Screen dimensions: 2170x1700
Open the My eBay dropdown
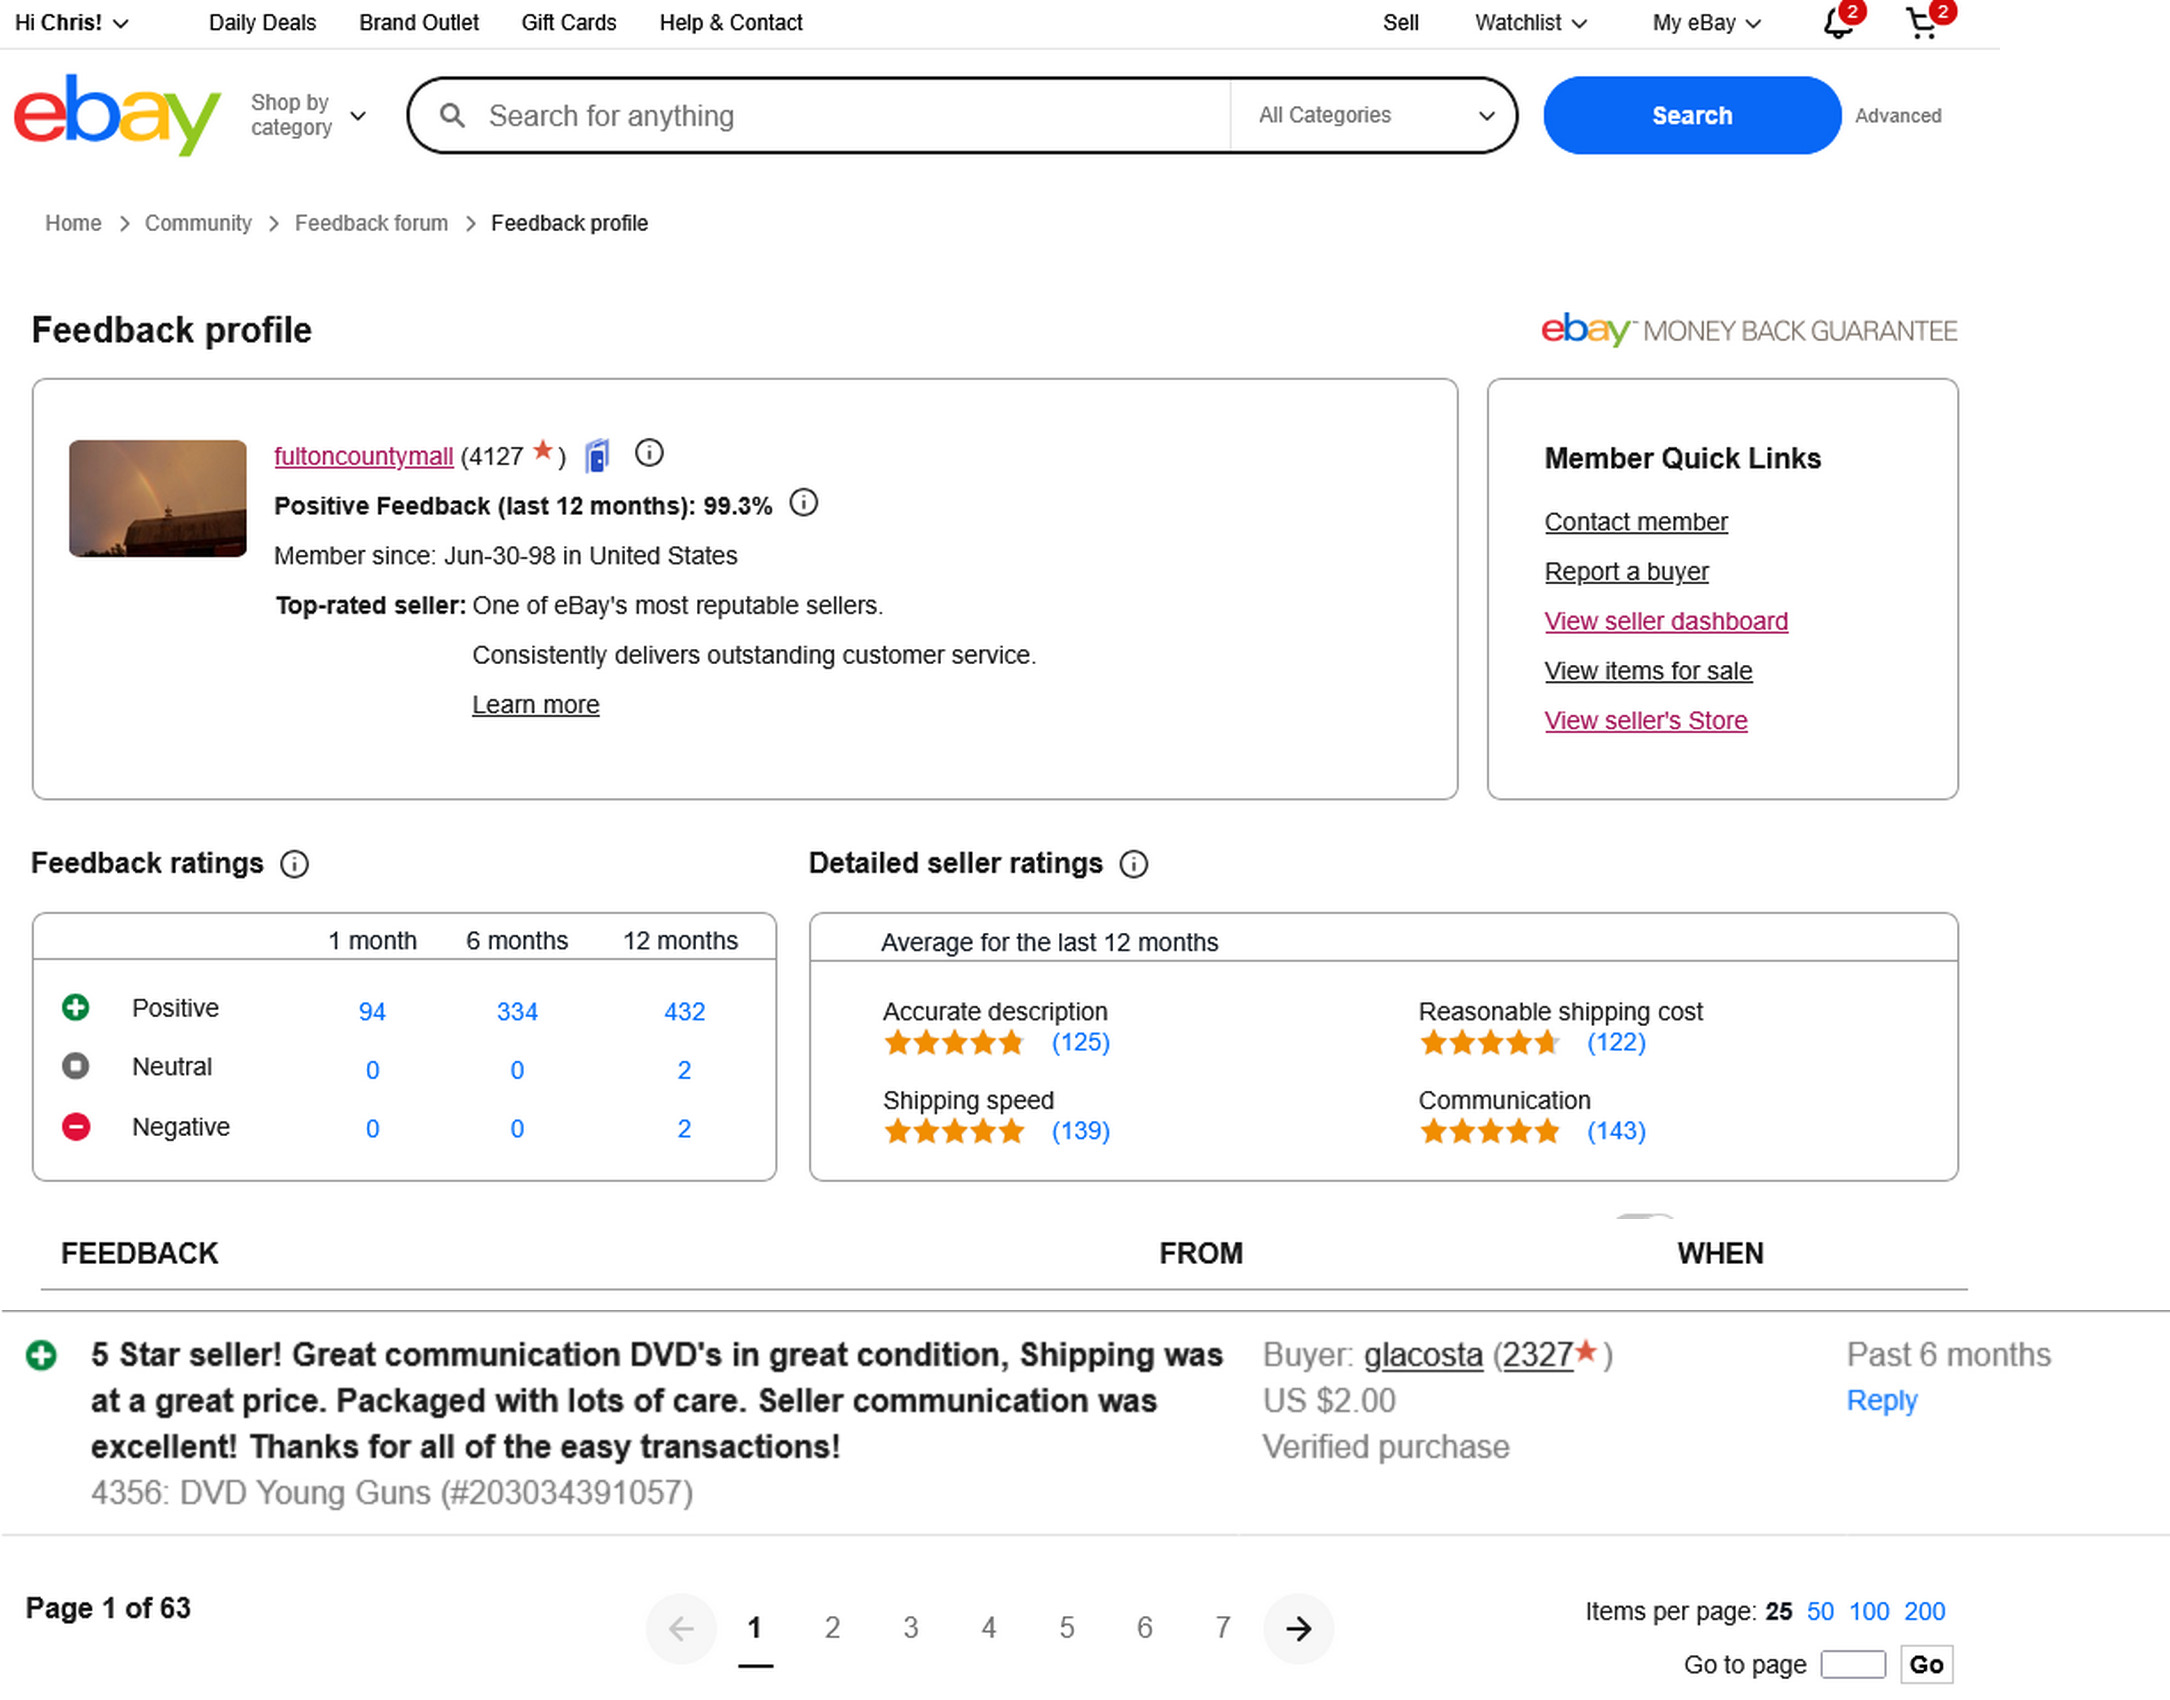1706,23
